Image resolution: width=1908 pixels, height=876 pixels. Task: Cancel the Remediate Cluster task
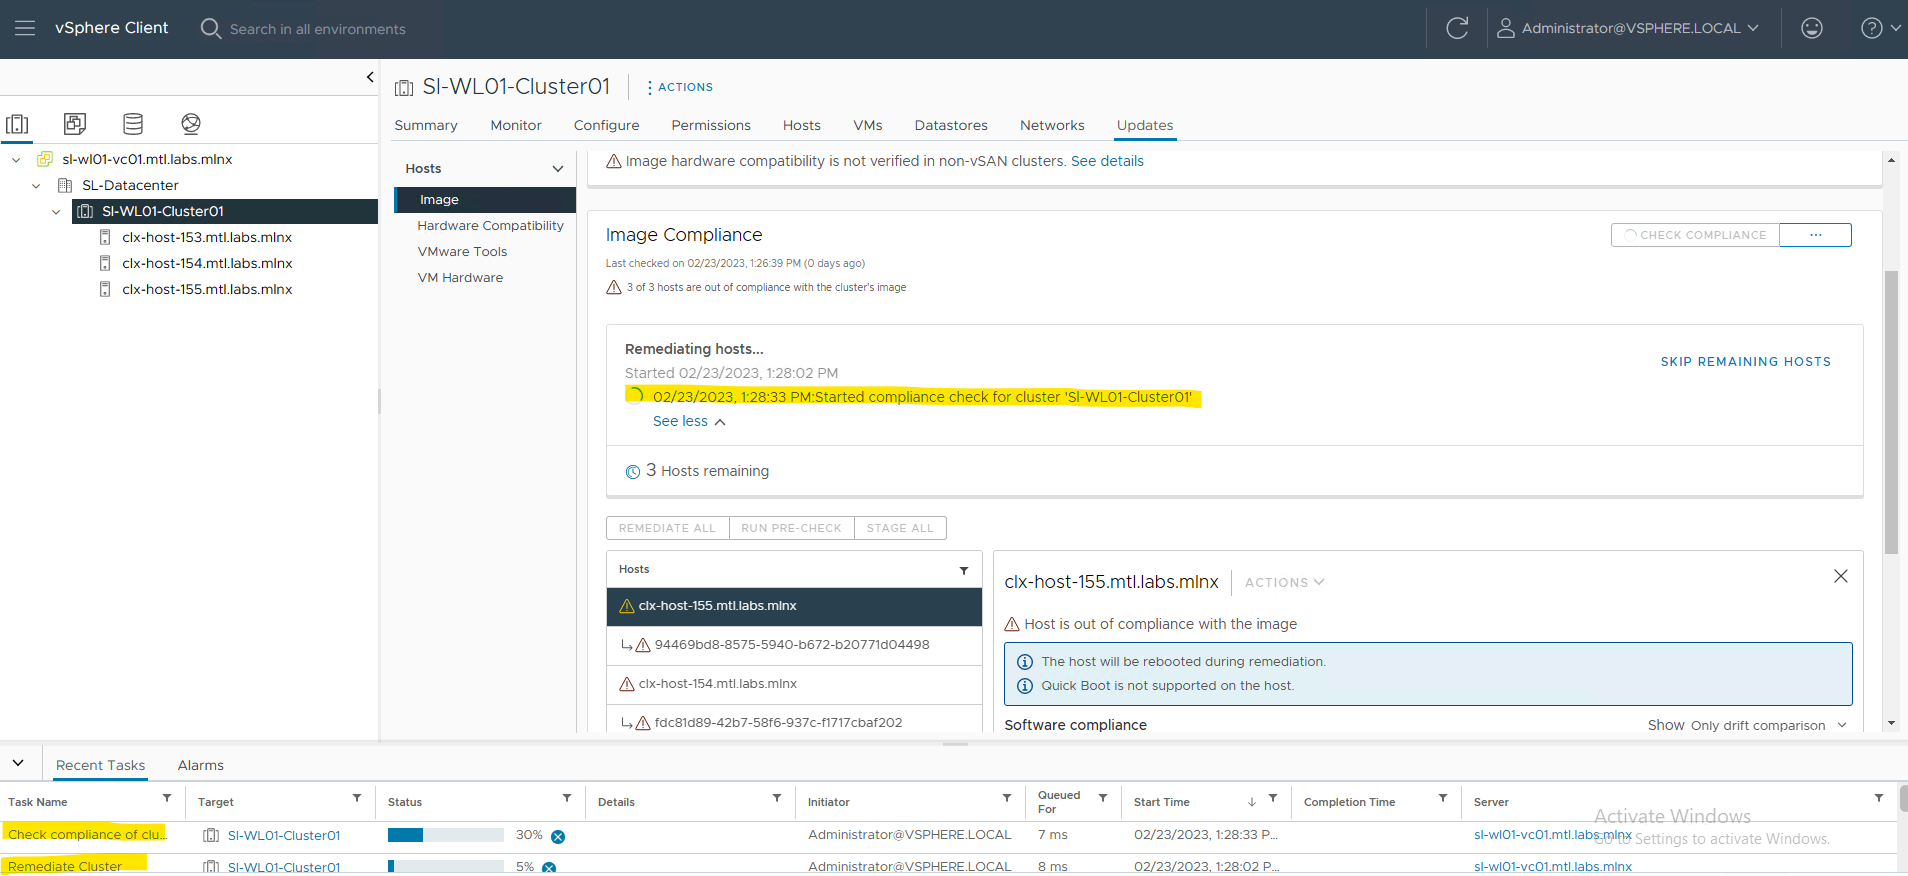[x=549, y=867]
